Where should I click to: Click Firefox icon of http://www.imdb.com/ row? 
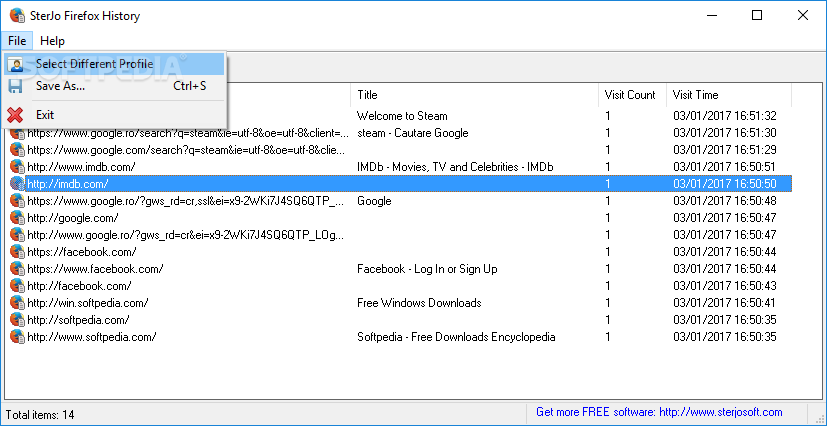click(x=17, y=167)
